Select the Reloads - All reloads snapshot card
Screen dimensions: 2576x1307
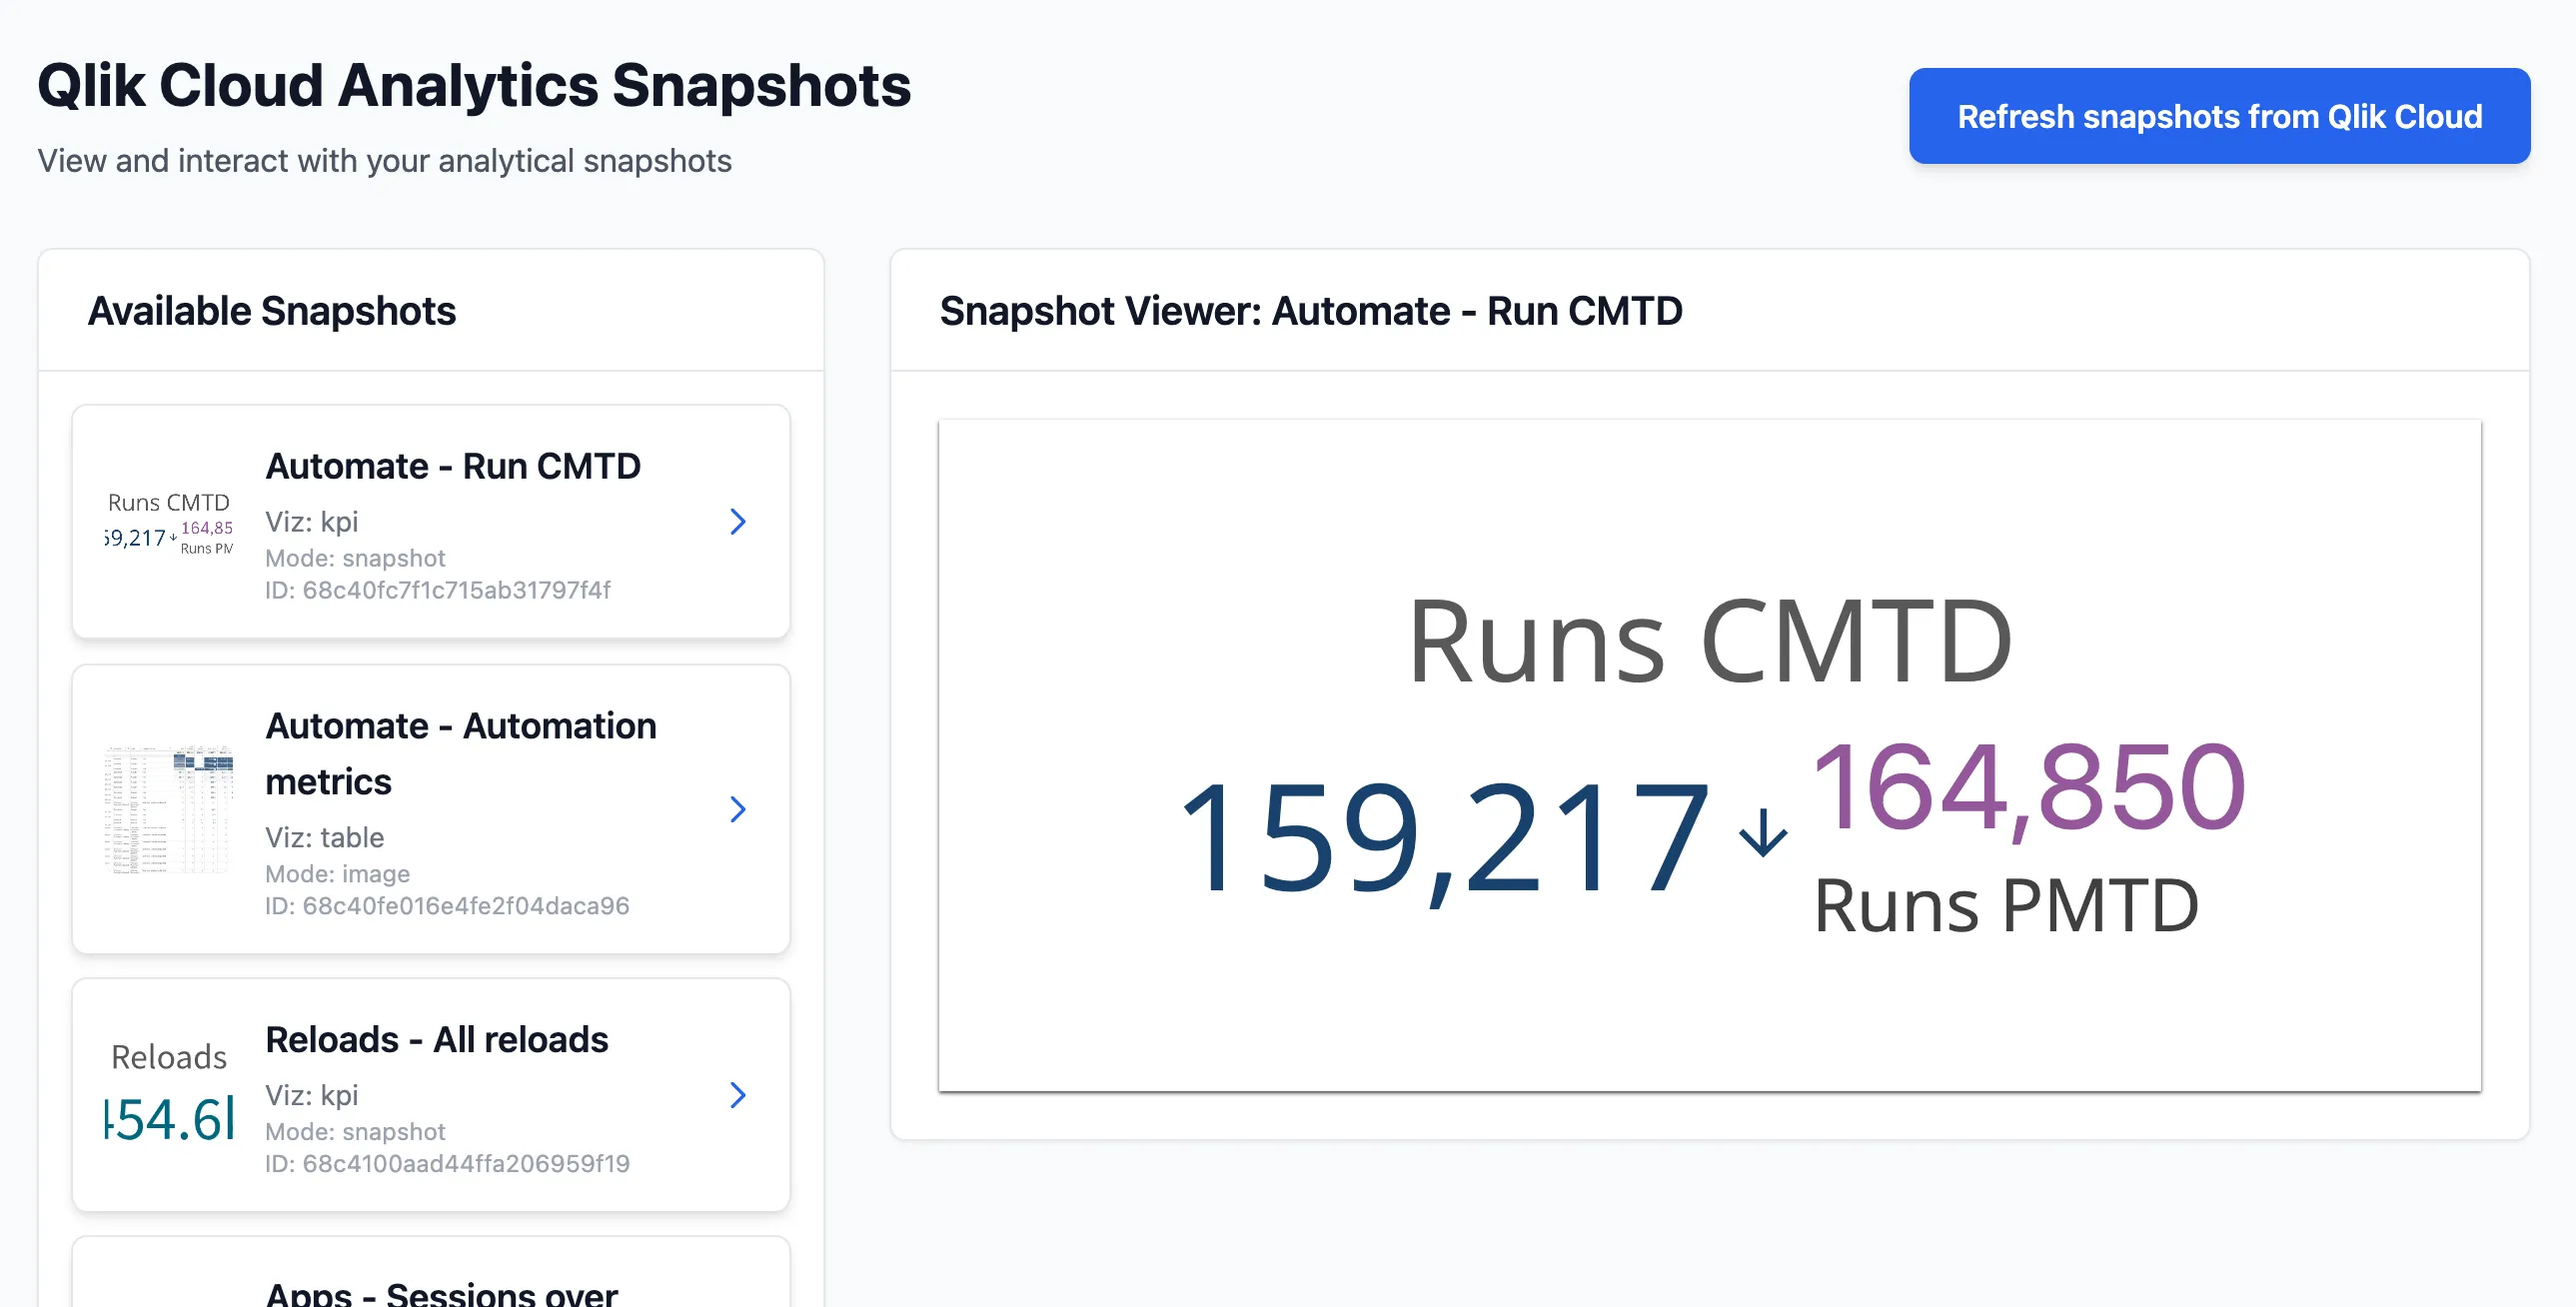(430, 1096)
